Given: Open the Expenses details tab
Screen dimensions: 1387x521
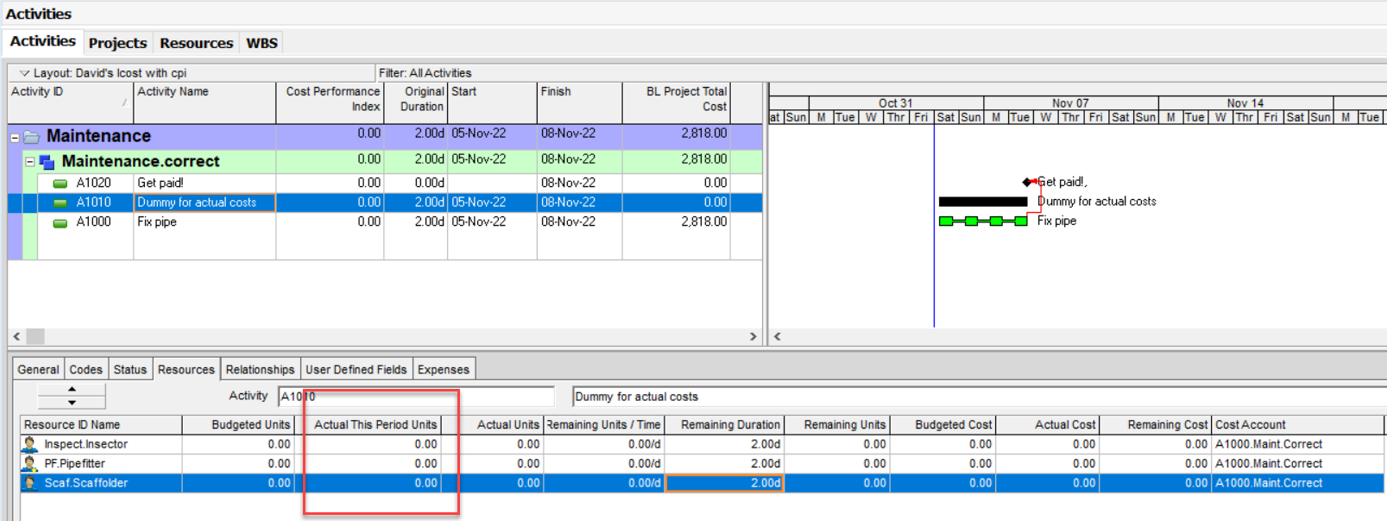Looking at the screenshot, I should [443, 369].
